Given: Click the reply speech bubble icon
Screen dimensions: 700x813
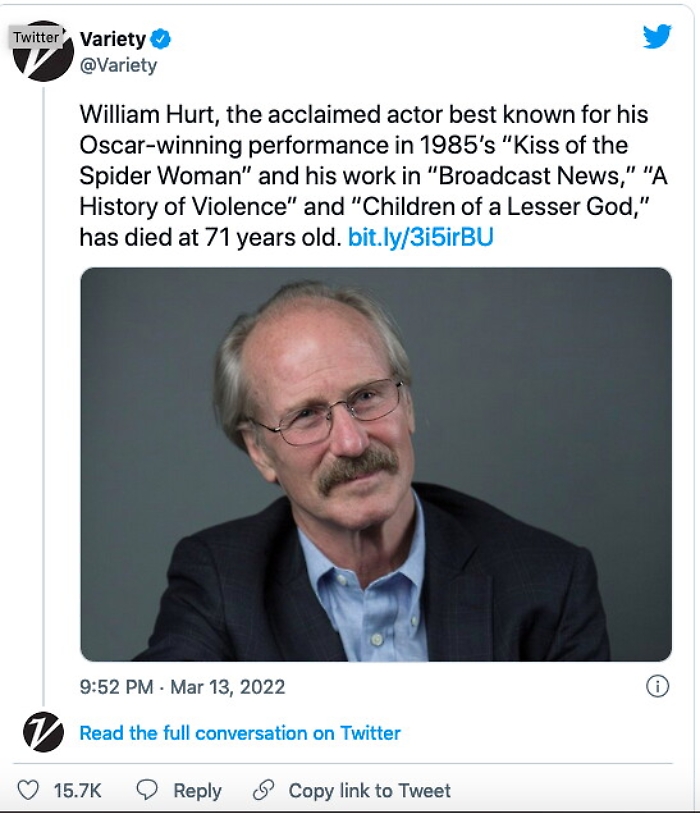Looking at the screenshot, I should point(147,790).
